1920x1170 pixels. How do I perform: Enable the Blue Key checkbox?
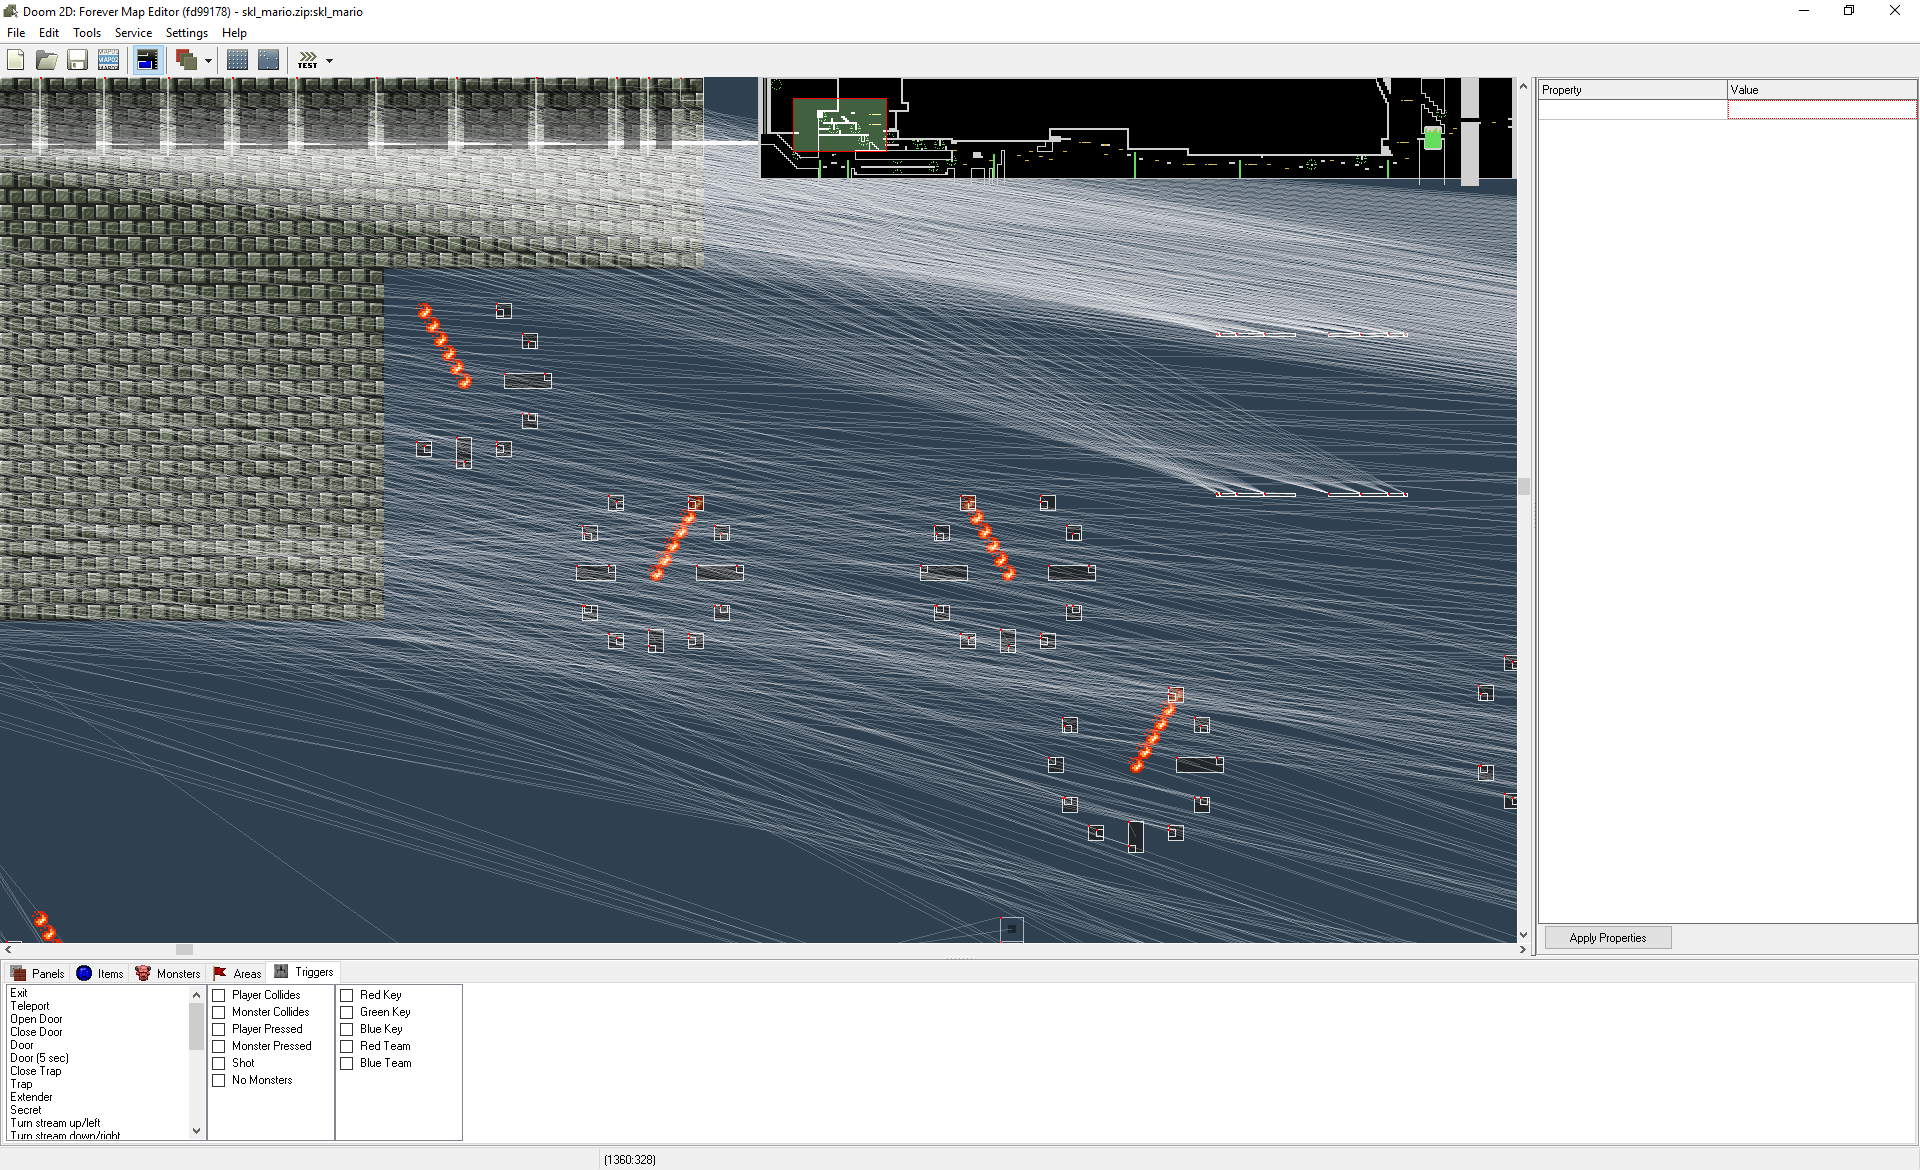pyautogui.click(x=347, y=1029)
